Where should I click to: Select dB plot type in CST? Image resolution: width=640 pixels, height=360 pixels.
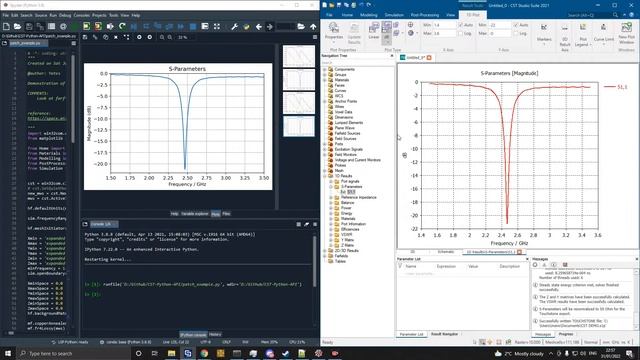pyautogui.click(x=386, y=32)
